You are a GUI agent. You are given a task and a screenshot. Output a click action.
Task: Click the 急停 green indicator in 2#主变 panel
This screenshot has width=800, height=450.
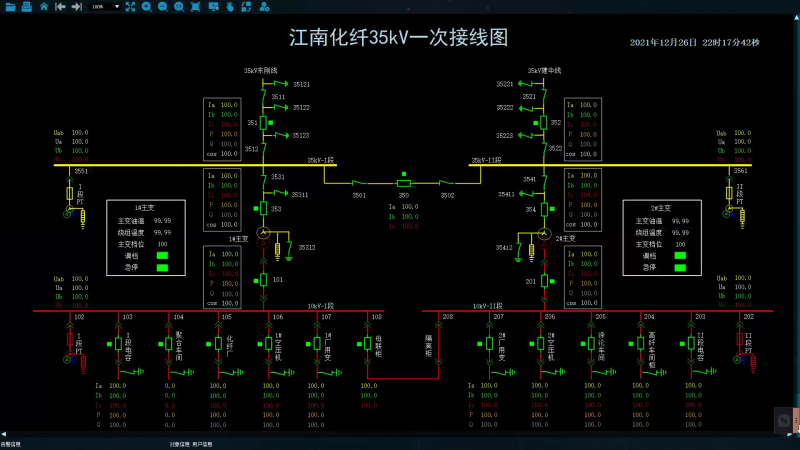(x=680, y=267)
